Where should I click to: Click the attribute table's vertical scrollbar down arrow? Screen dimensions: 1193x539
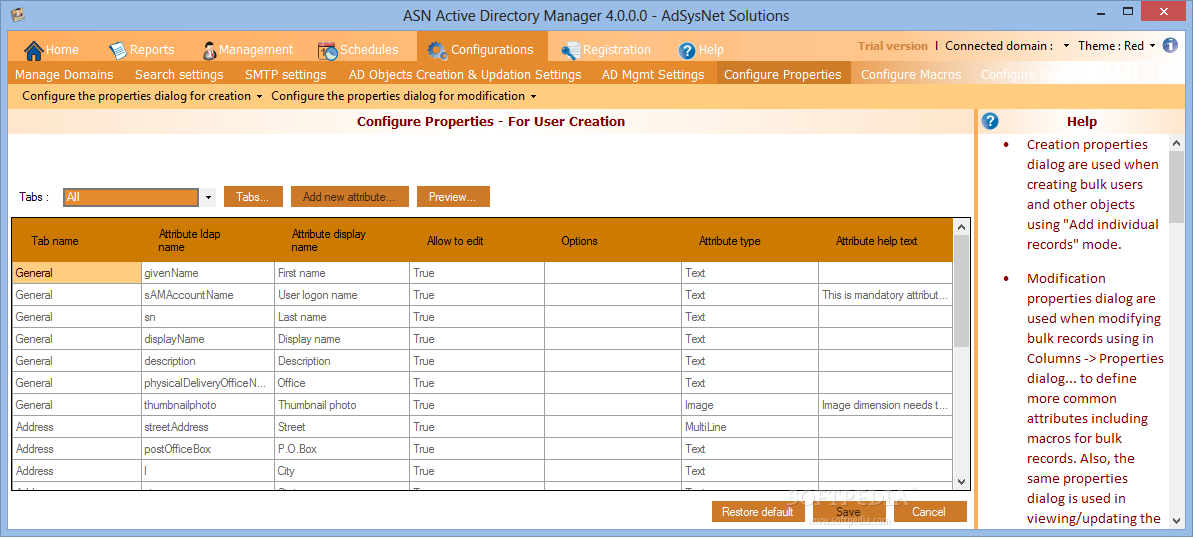tap(961, 481)
